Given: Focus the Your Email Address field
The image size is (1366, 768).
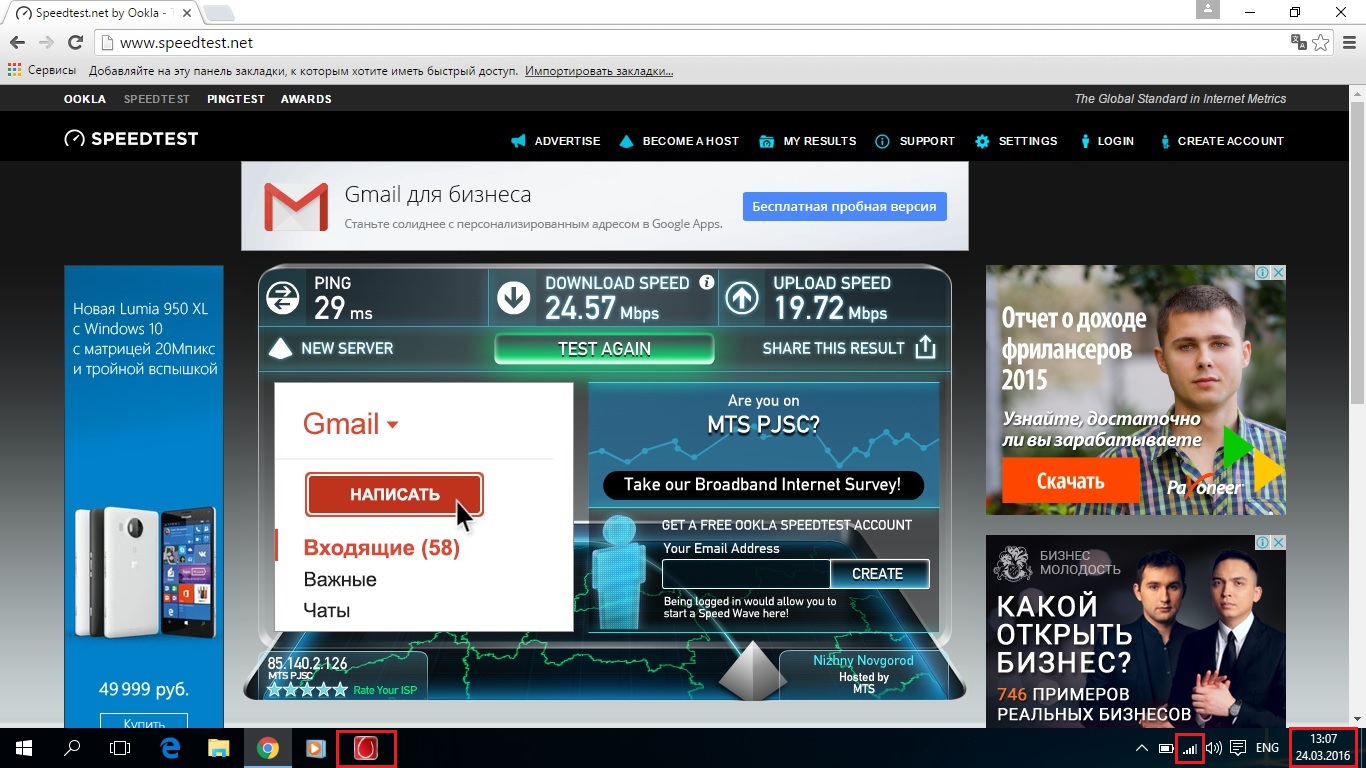Looking at the screenshot, I should click(x=746, y=574).
